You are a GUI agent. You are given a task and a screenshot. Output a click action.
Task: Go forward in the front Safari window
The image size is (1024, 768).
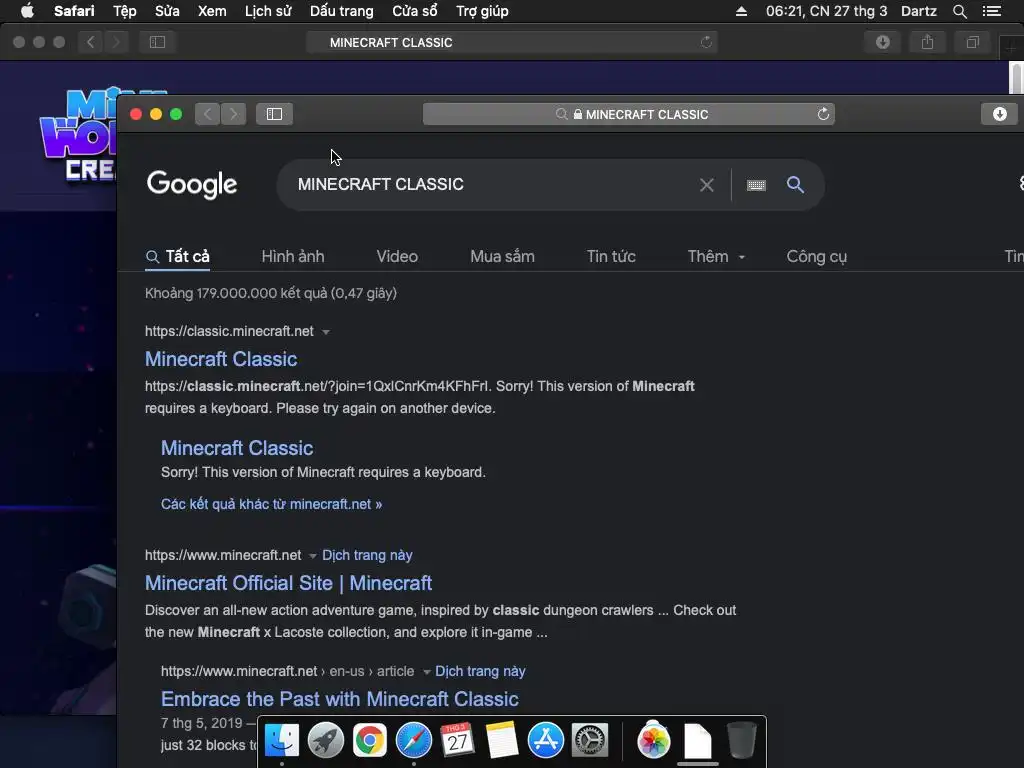point(234,114)
